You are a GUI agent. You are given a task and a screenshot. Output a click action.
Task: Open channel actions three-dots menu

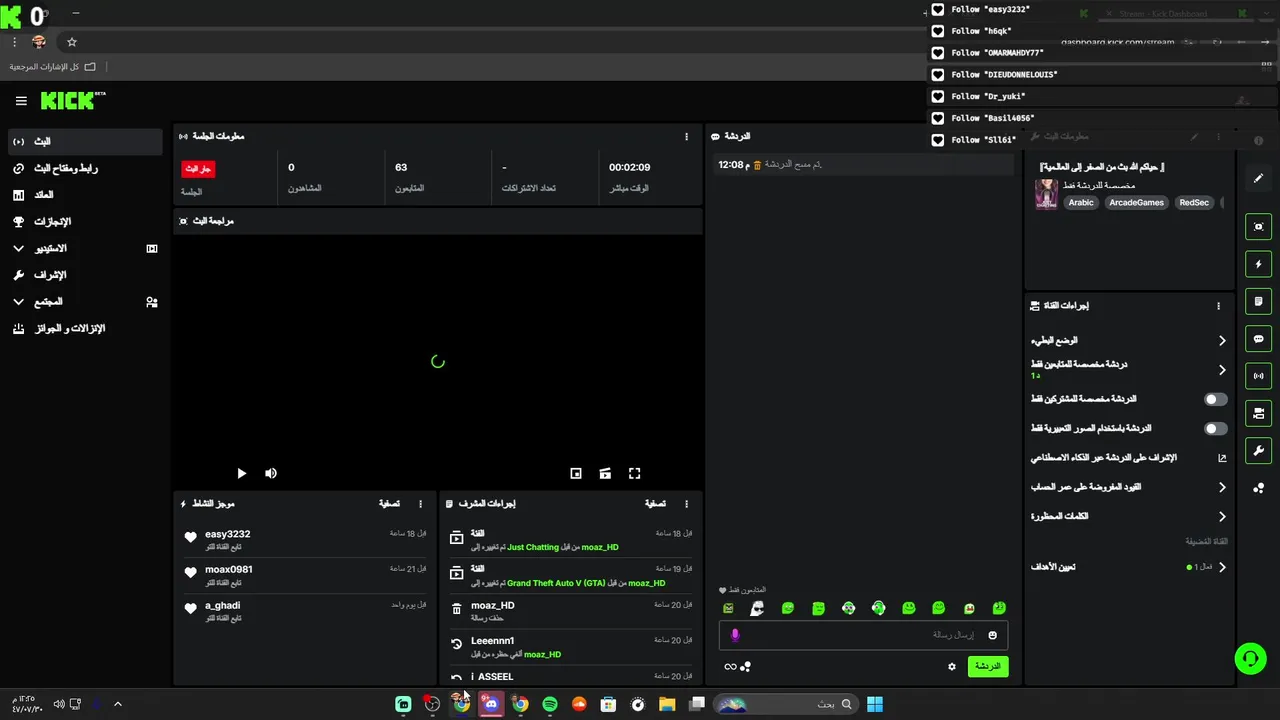(1218, 306)
